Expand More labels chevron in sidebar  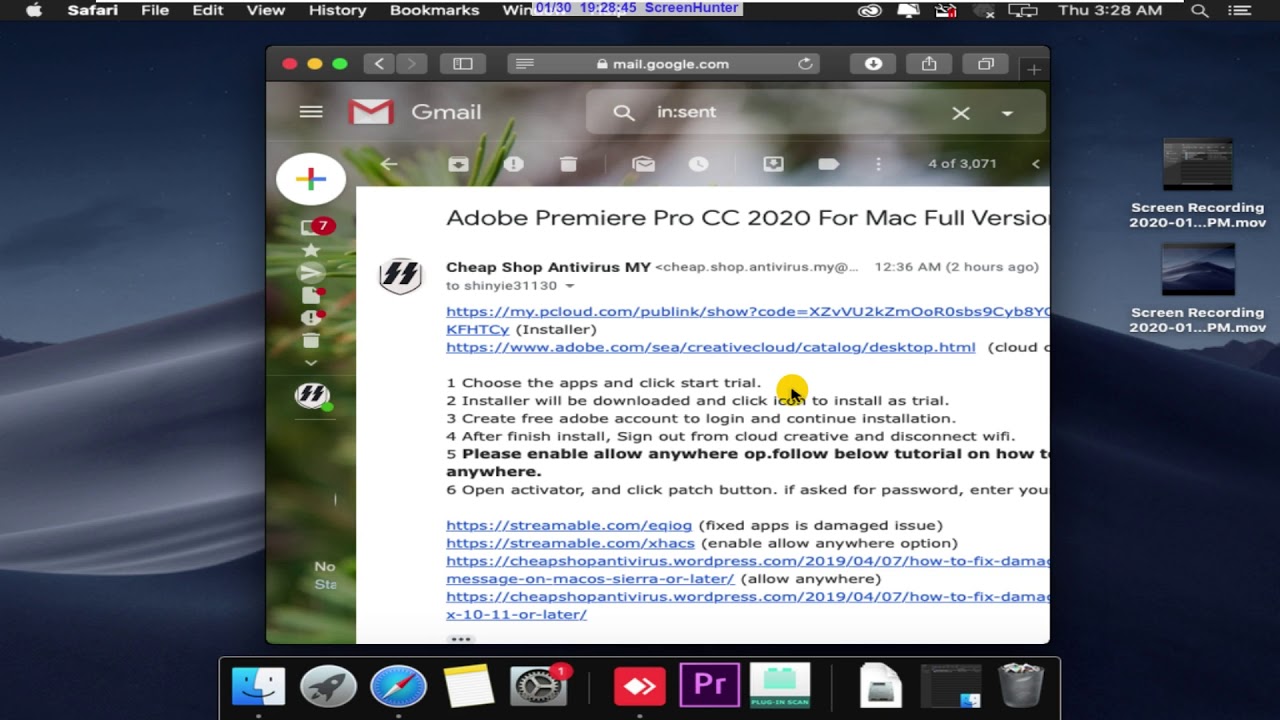311,363
